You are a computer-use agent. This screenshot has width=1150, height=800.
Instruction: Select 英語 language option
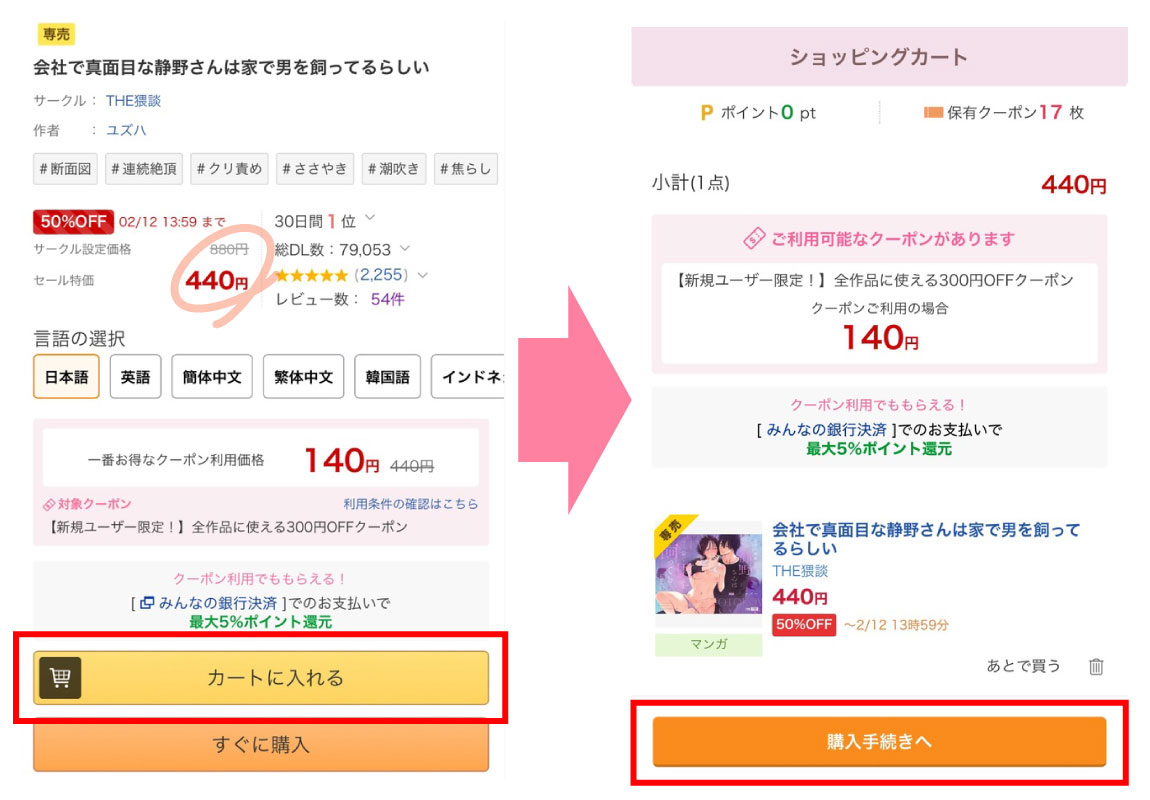pyautogui.click(x=136, y=377)
